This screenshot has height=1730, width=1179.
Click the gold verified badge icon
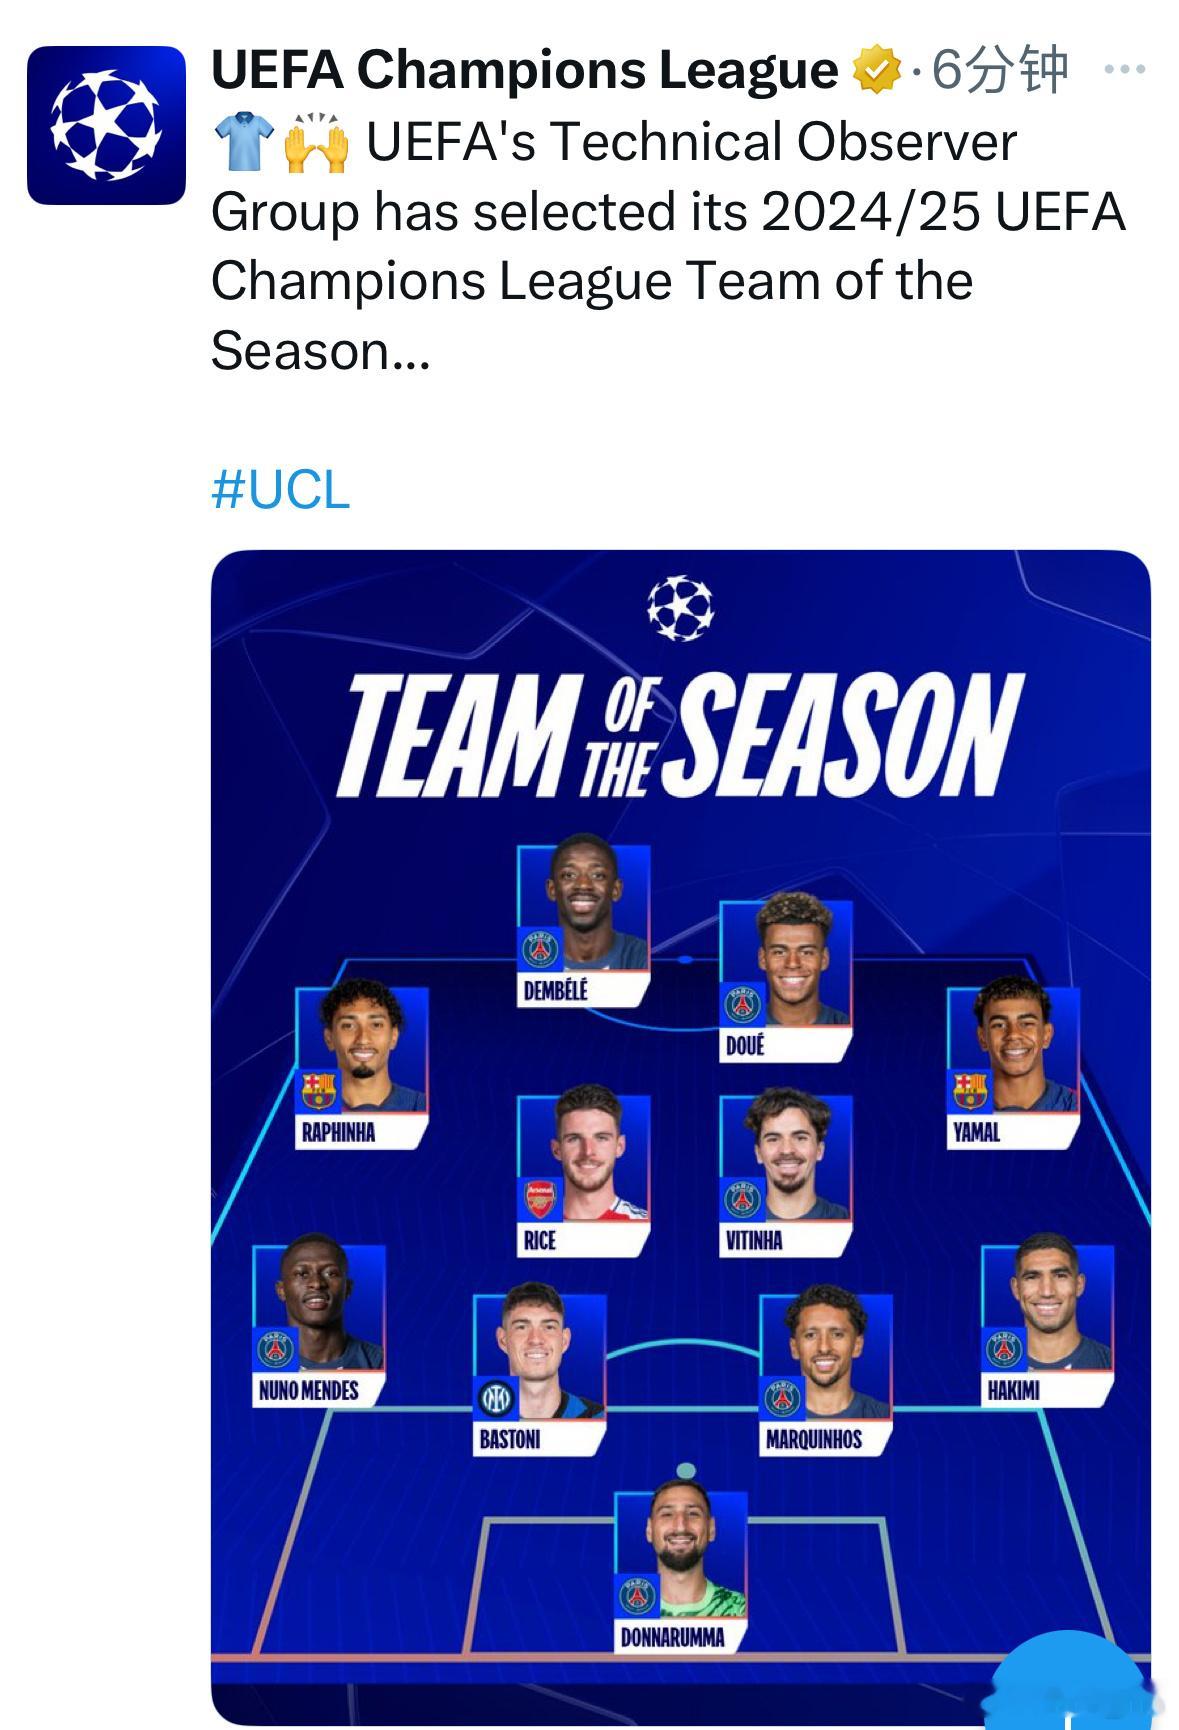876,70
